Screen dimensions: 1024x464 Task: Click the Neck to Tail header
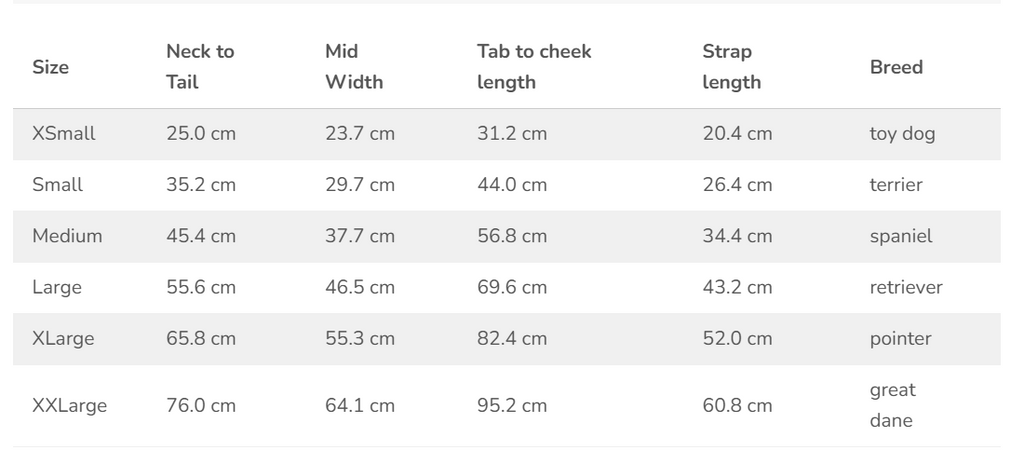coord(200,67)
